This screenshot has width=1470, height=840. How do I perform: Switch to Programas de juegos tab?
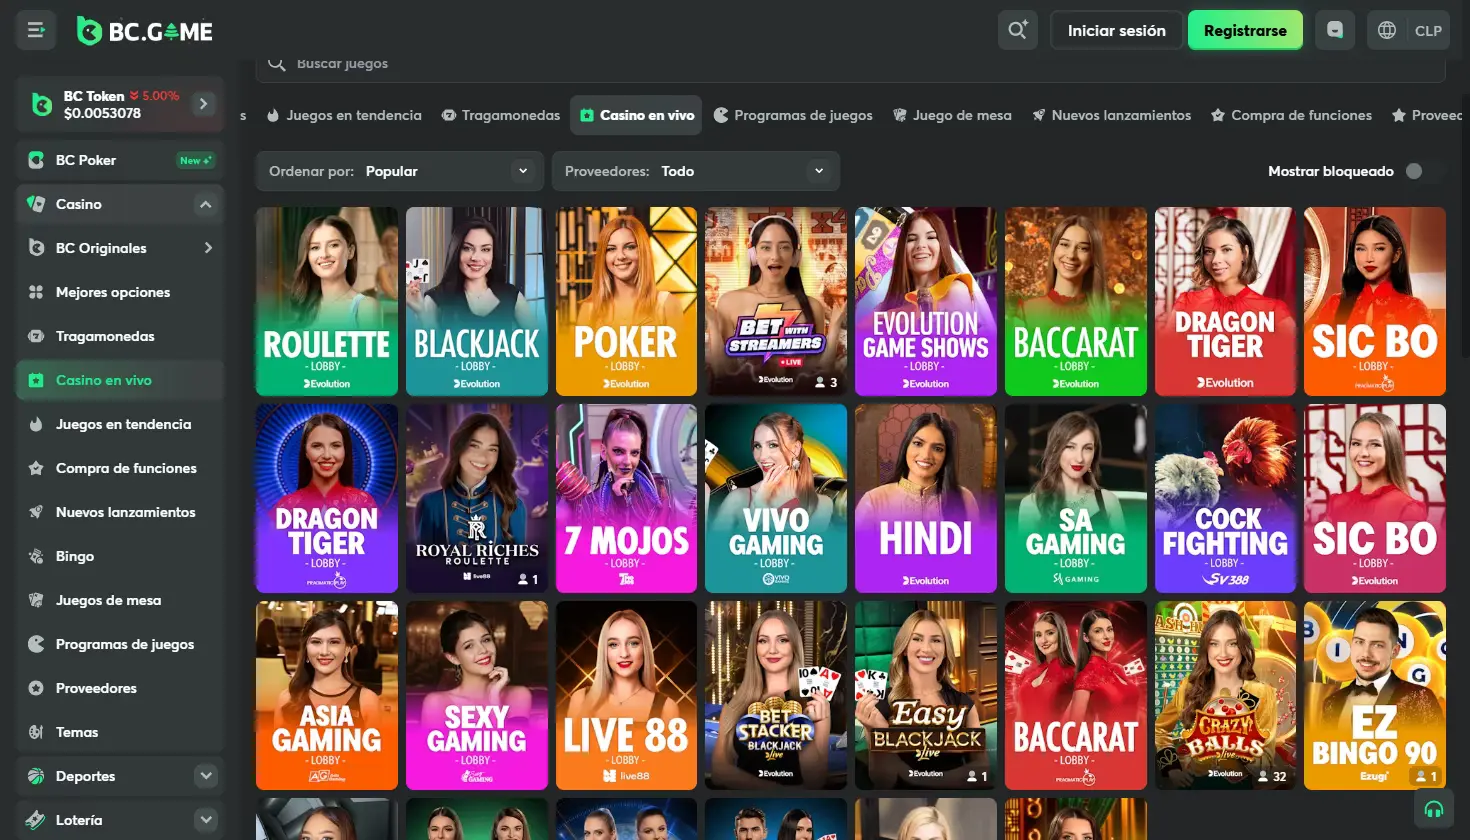coord(793,115)
